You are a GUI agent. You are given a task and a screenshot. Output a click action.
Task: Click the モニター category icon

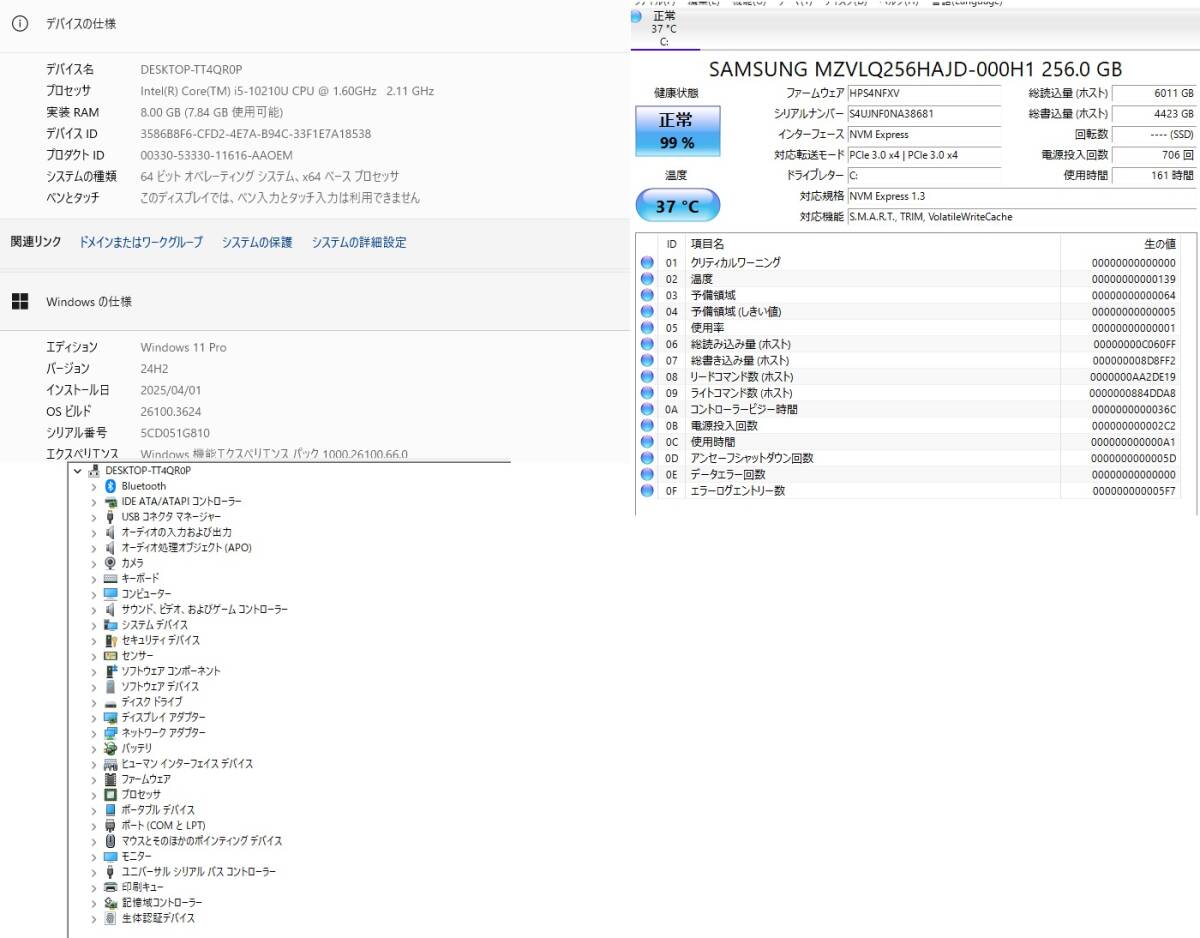tap(111, 856)
